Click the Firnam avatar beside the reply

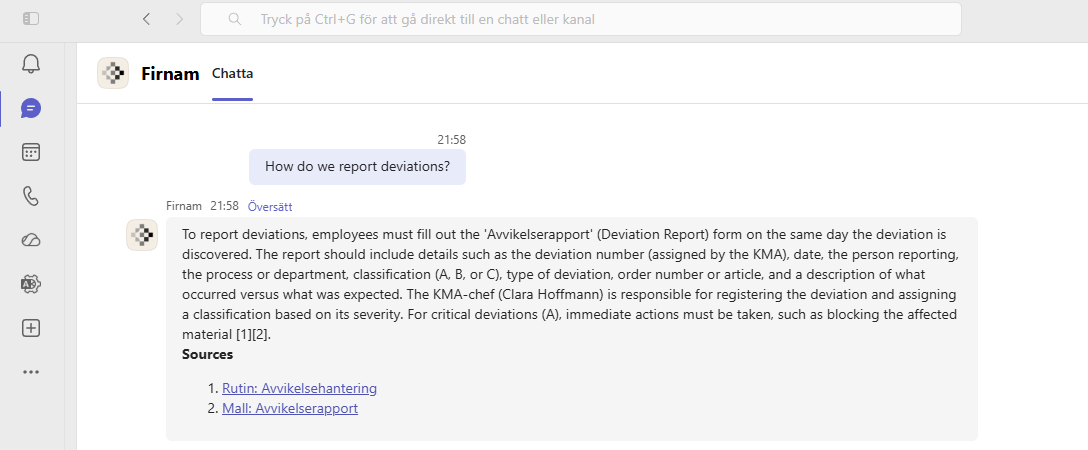coord(142,234)
